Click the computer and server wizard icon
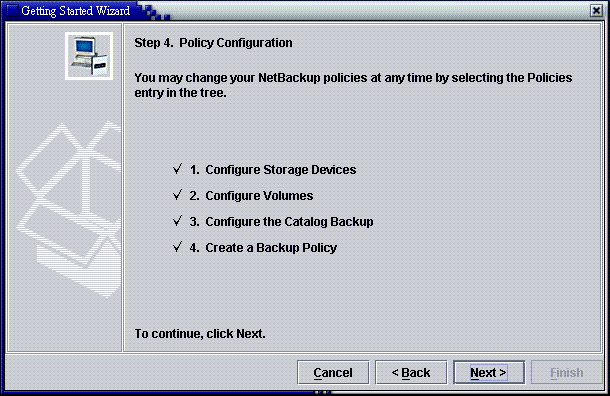This screenshot has height=396, width=610. pos(89,56)
